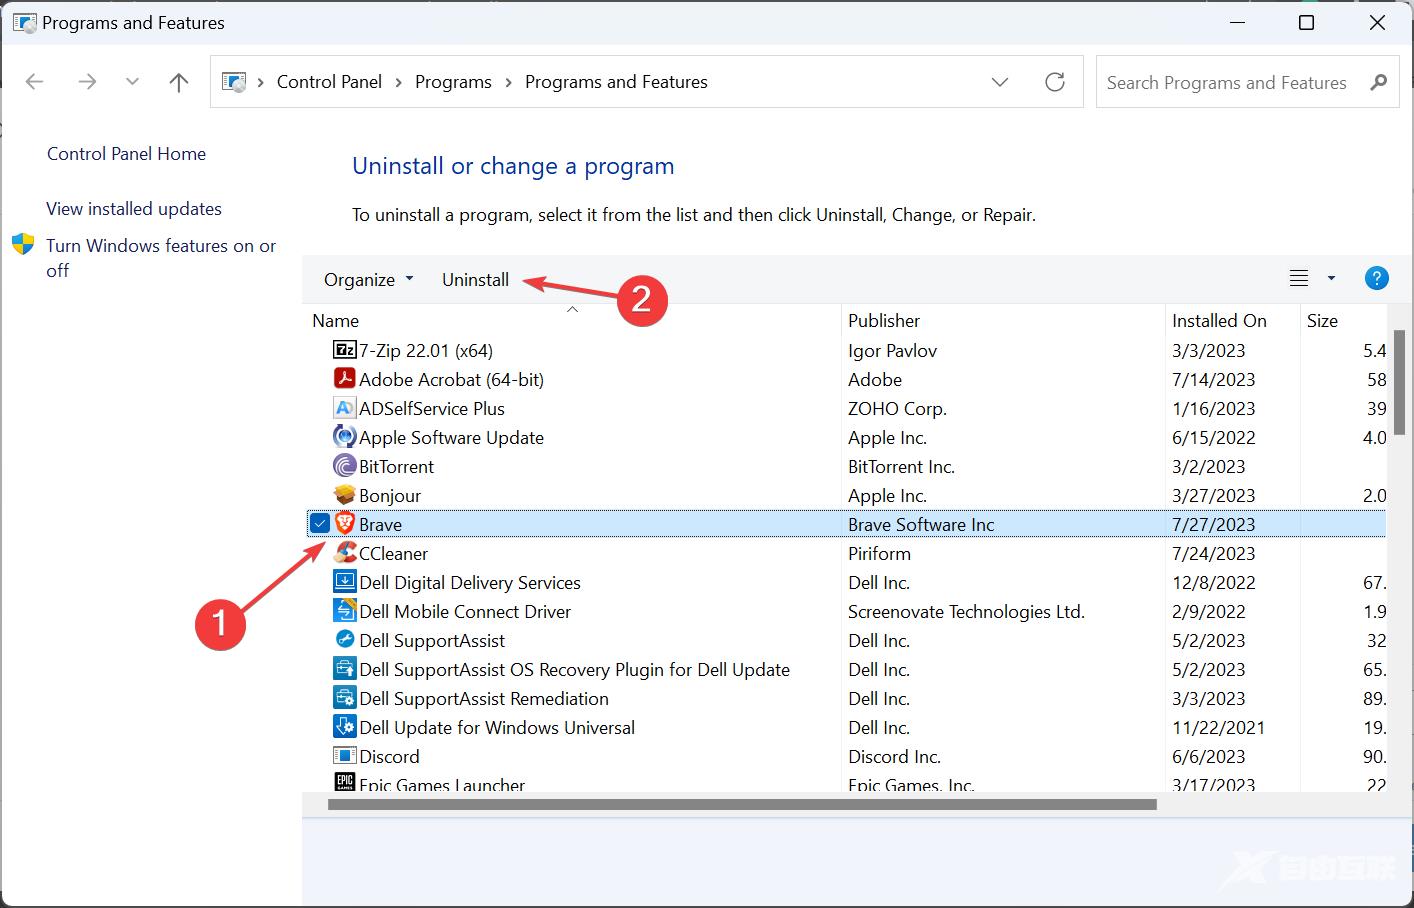Viewport: 1414px width, 908px height.
Task: Click Brave Software Inc publisher cell
Action: point(921,524)
